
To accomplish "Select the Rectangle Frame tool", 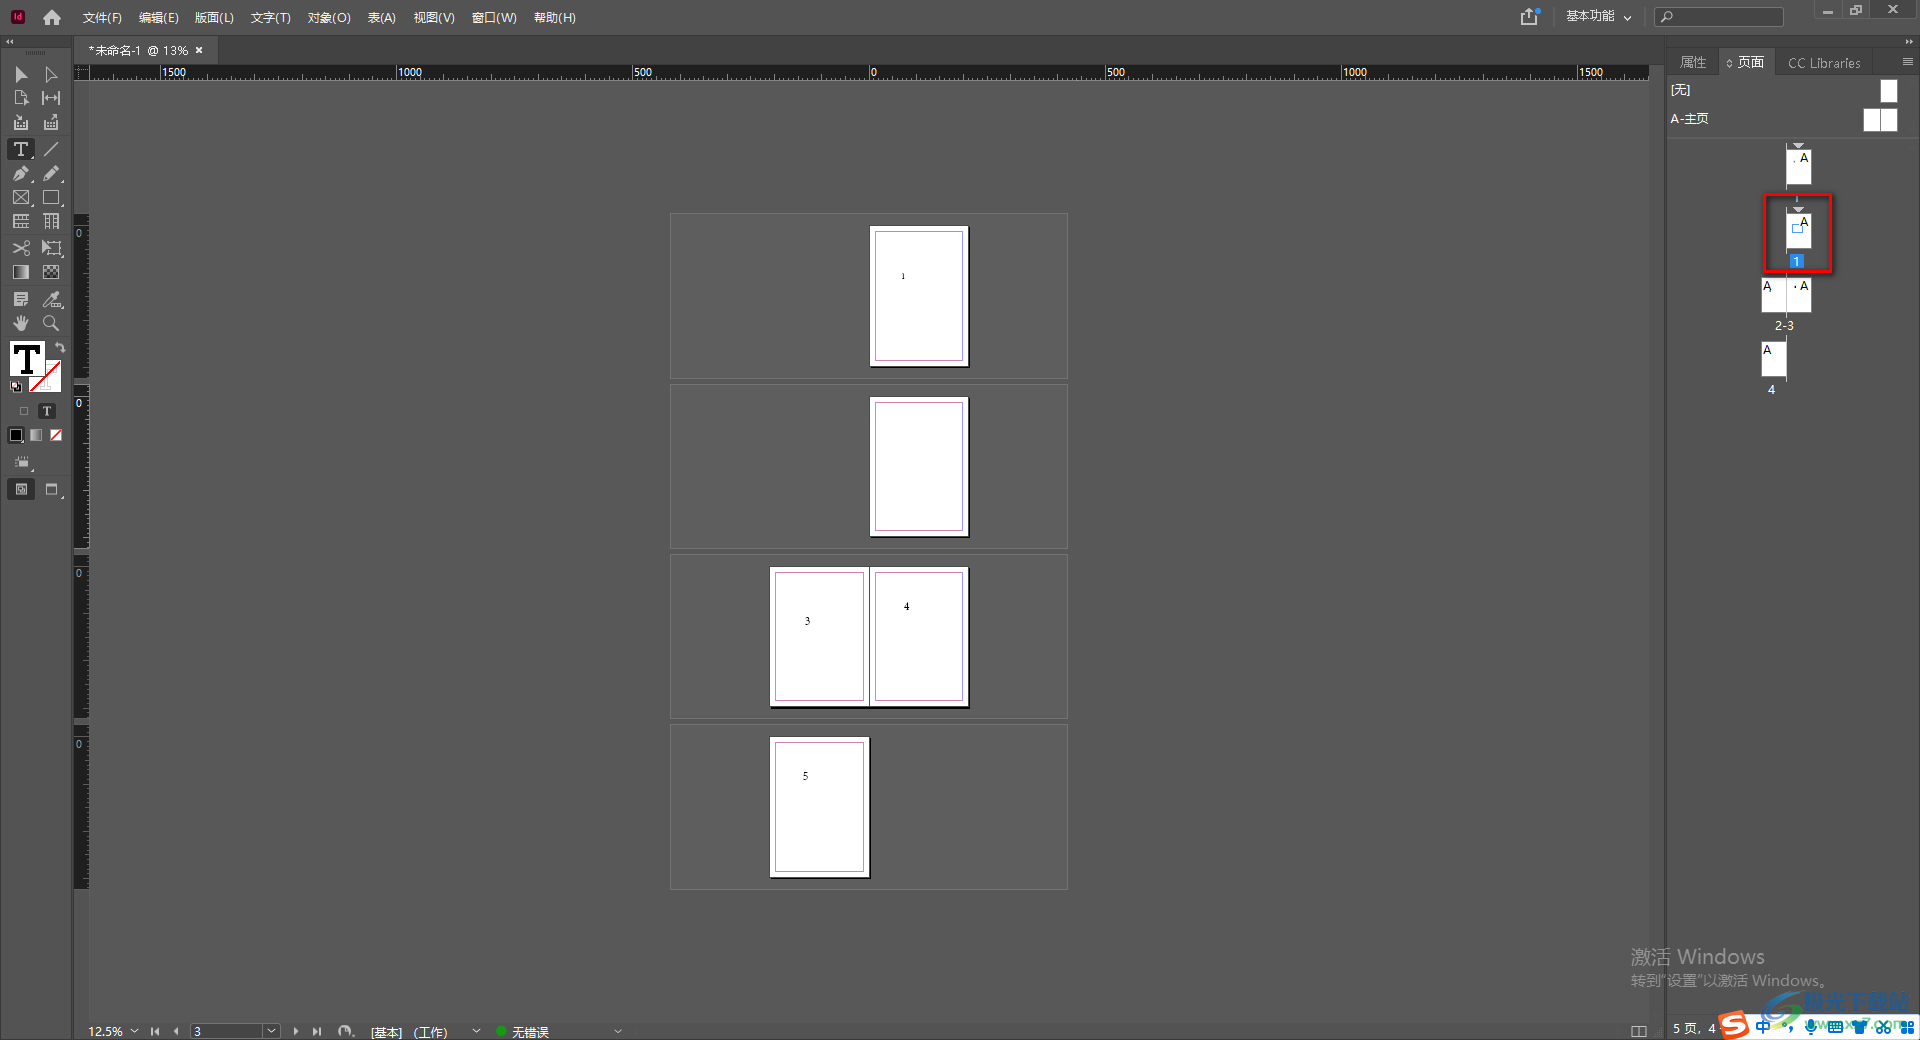I will [20, 198].
